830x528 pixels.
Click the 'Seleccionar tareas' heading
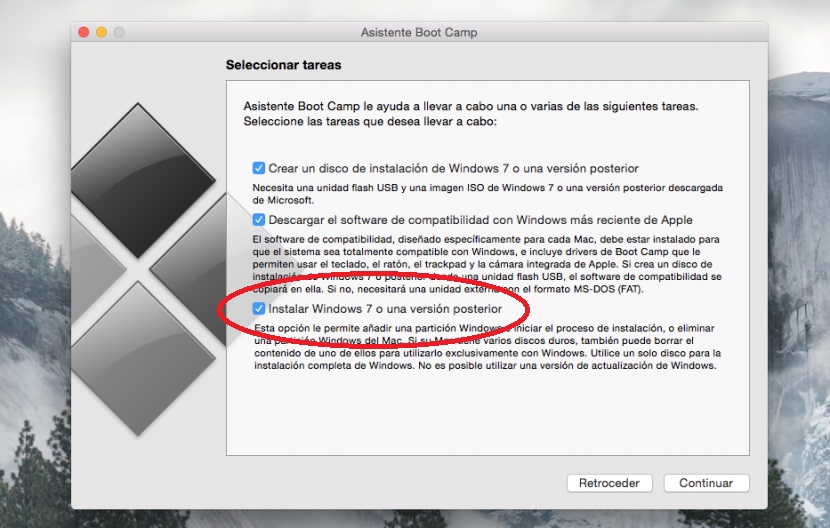coord(283,65)
